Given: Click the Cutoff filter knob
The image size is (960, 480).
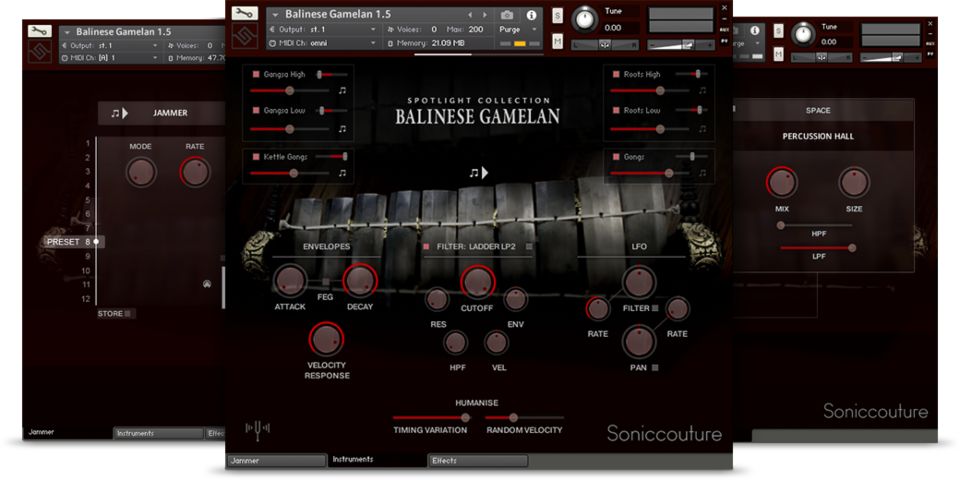Looking at the screenshot, I should 477,283.
